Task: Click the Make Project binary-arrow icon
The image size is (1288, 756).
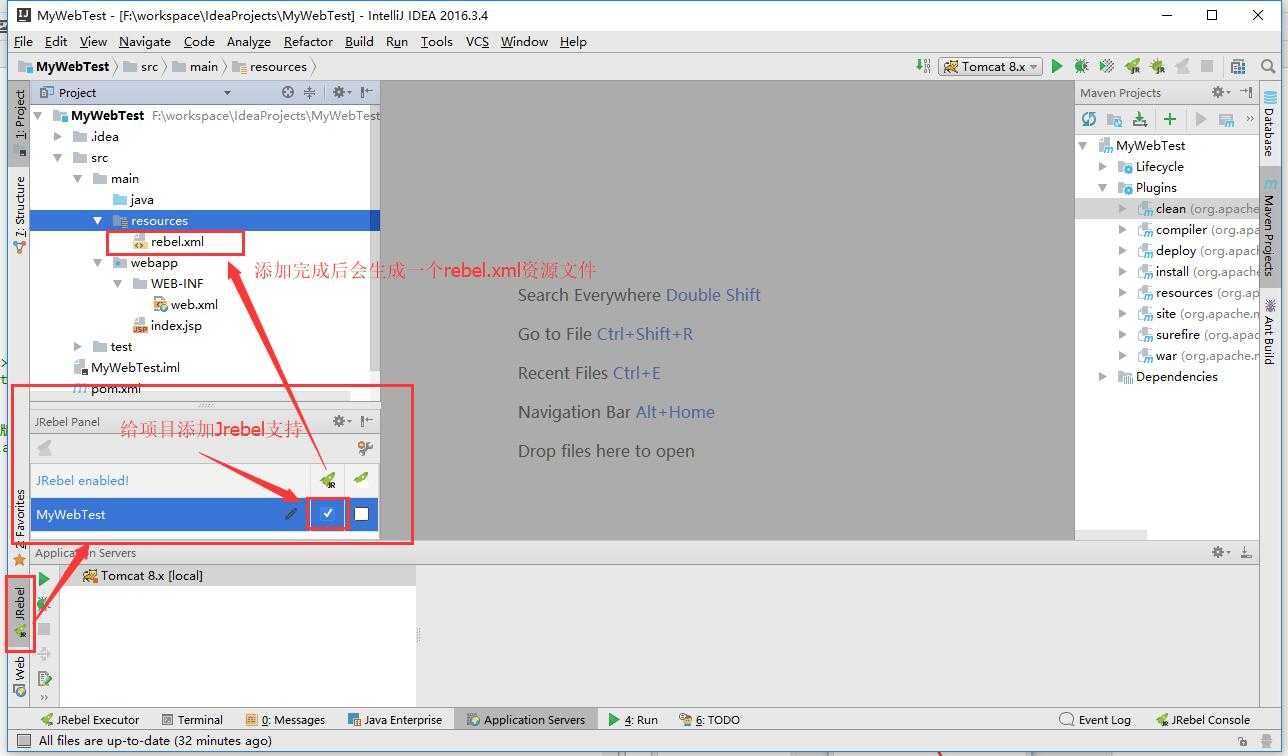Action: pos(922,66)
